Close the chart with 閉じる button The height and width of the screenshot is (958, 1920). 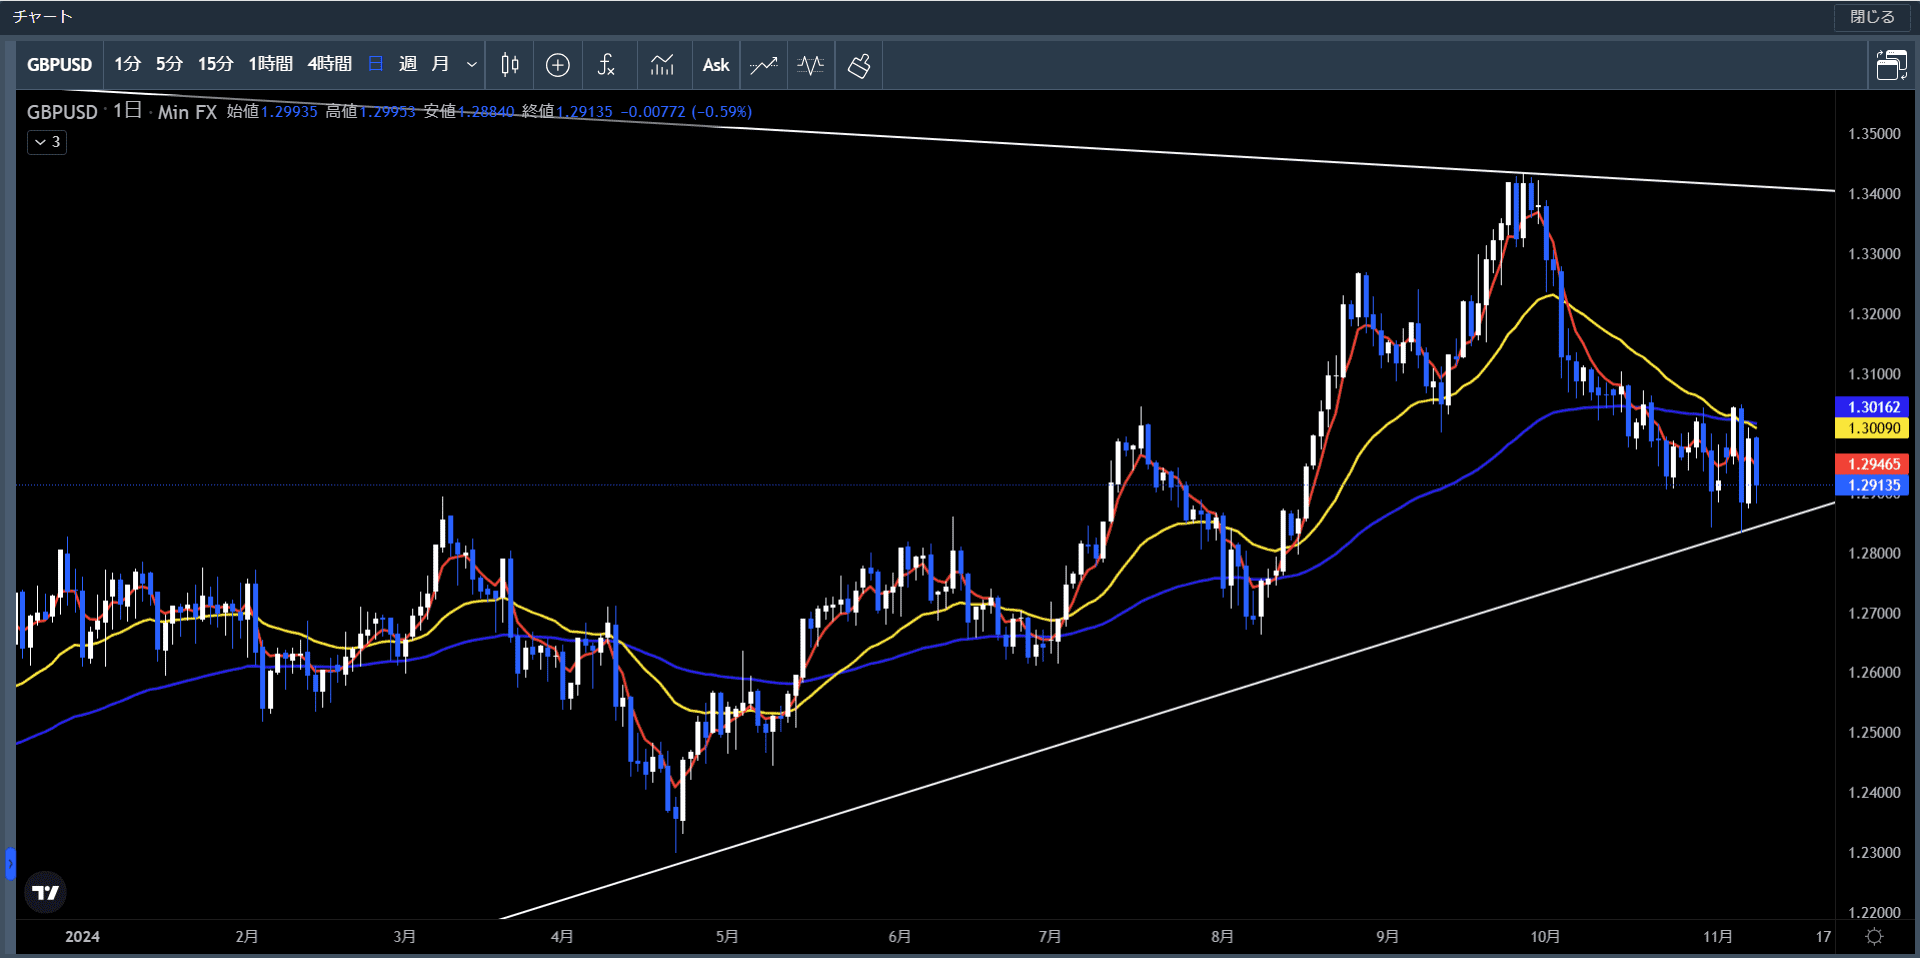(1872, 17)
